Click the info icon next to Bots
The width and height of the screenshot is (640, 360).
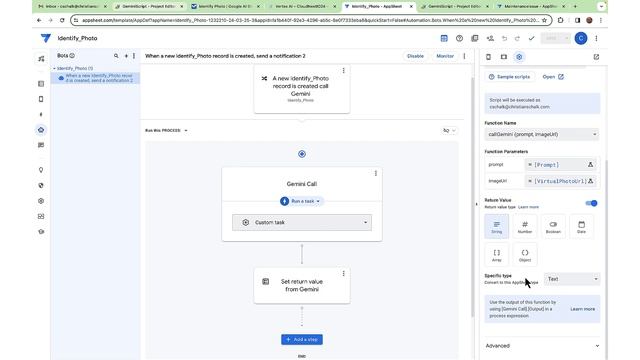(x=72, y=56)
